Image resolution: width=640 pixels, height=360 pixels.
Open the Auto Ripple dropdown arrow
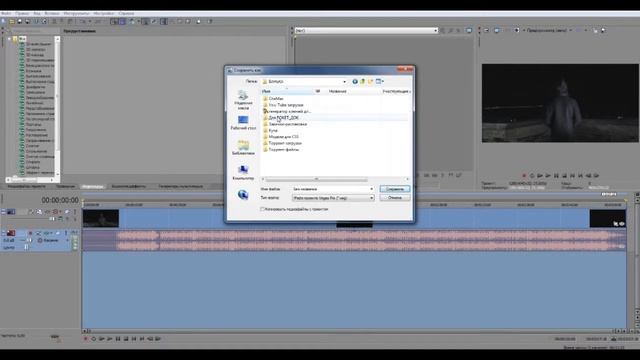pos(138,21)
